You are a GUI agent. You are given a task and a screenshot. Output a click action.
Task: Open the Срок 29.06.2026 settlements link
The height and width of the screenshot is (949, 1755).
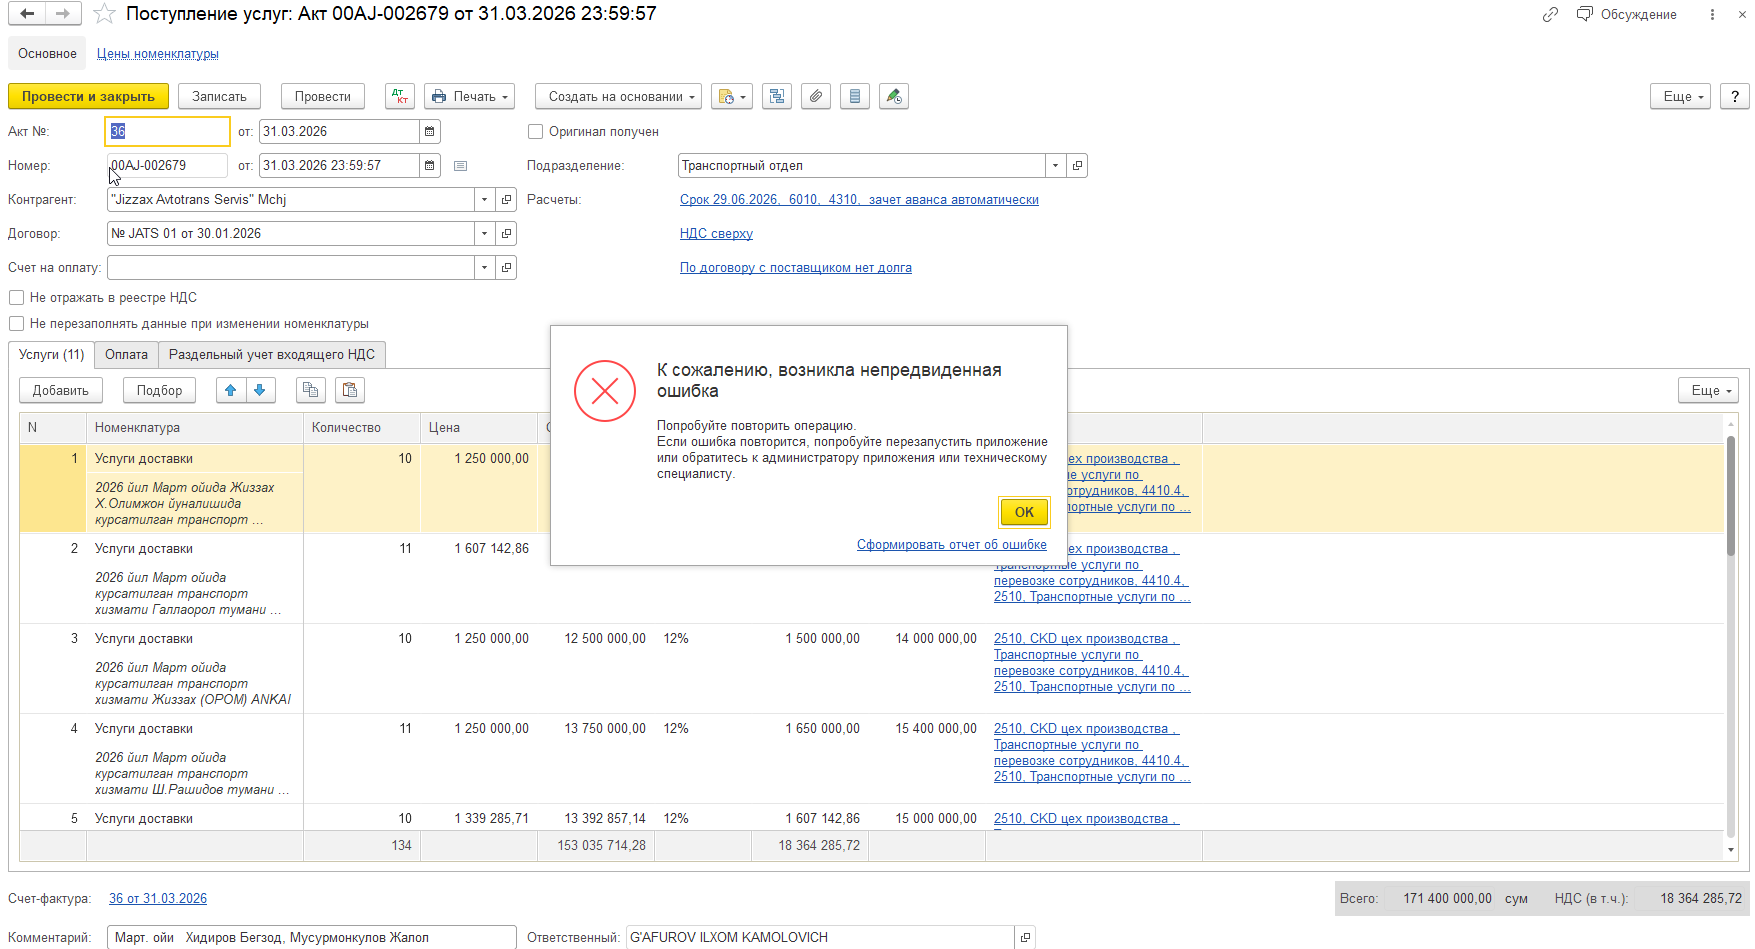point(859,199)
